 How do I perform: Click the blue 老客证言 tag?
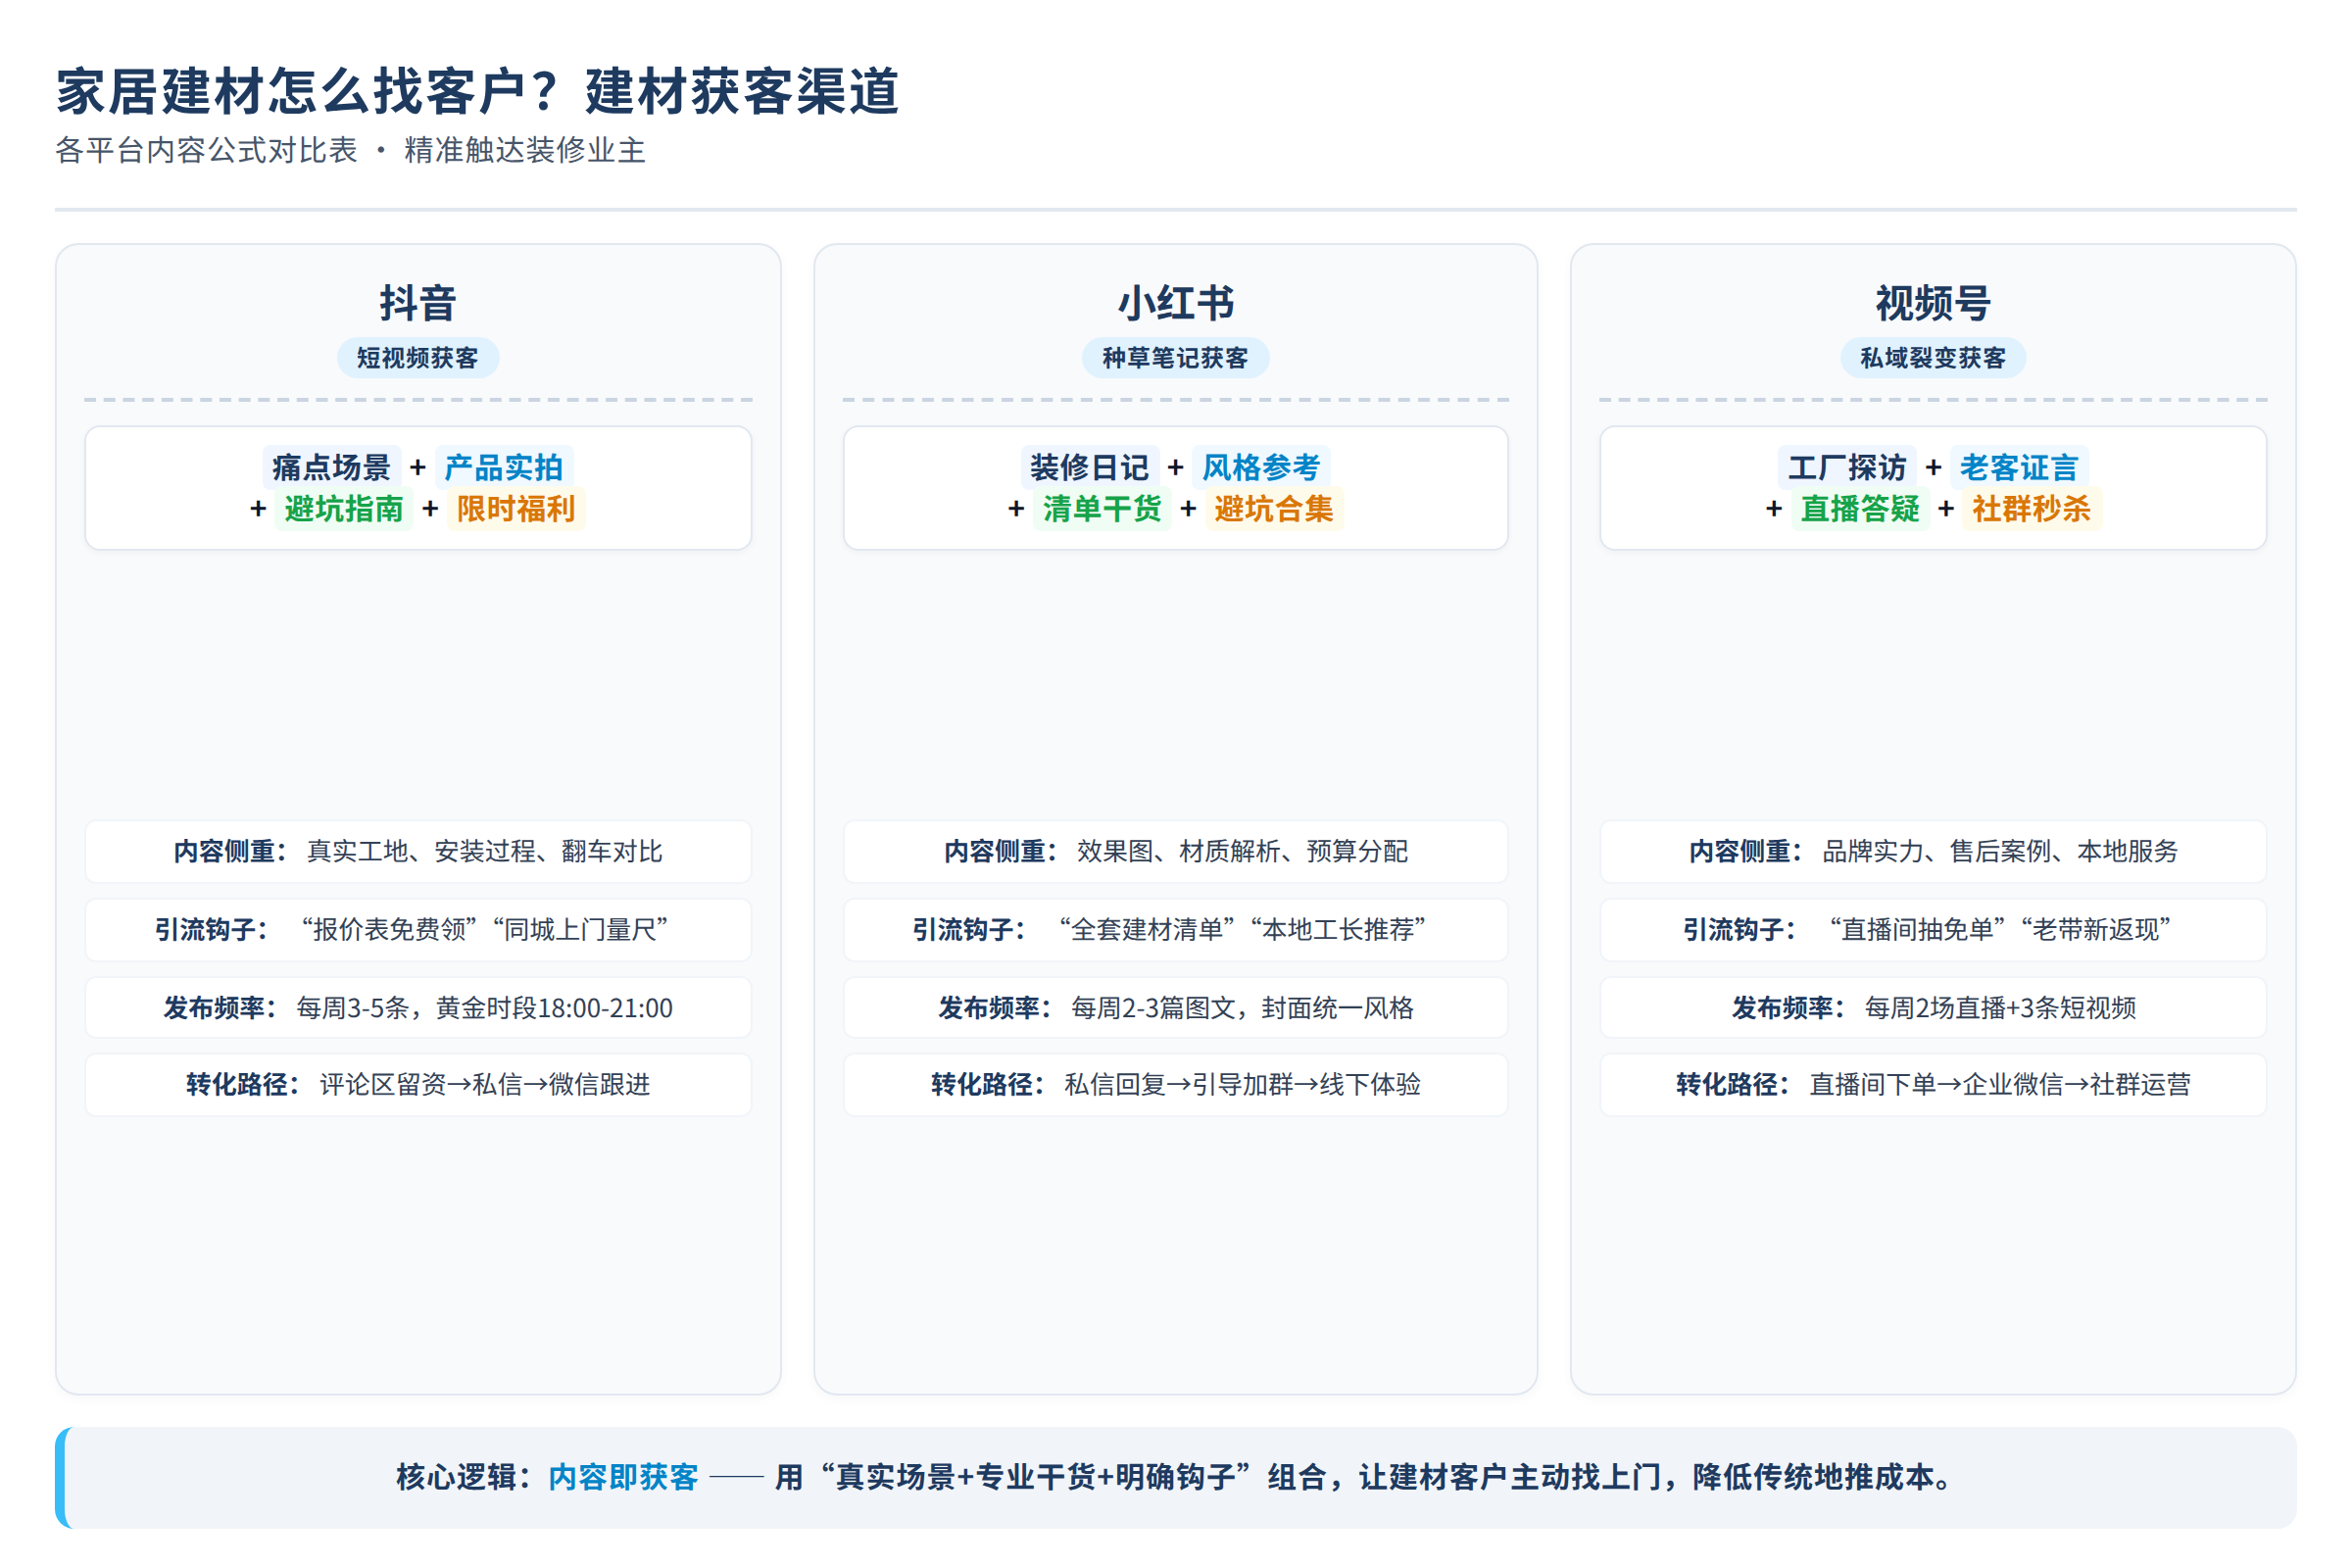(x=2019, y=467)
